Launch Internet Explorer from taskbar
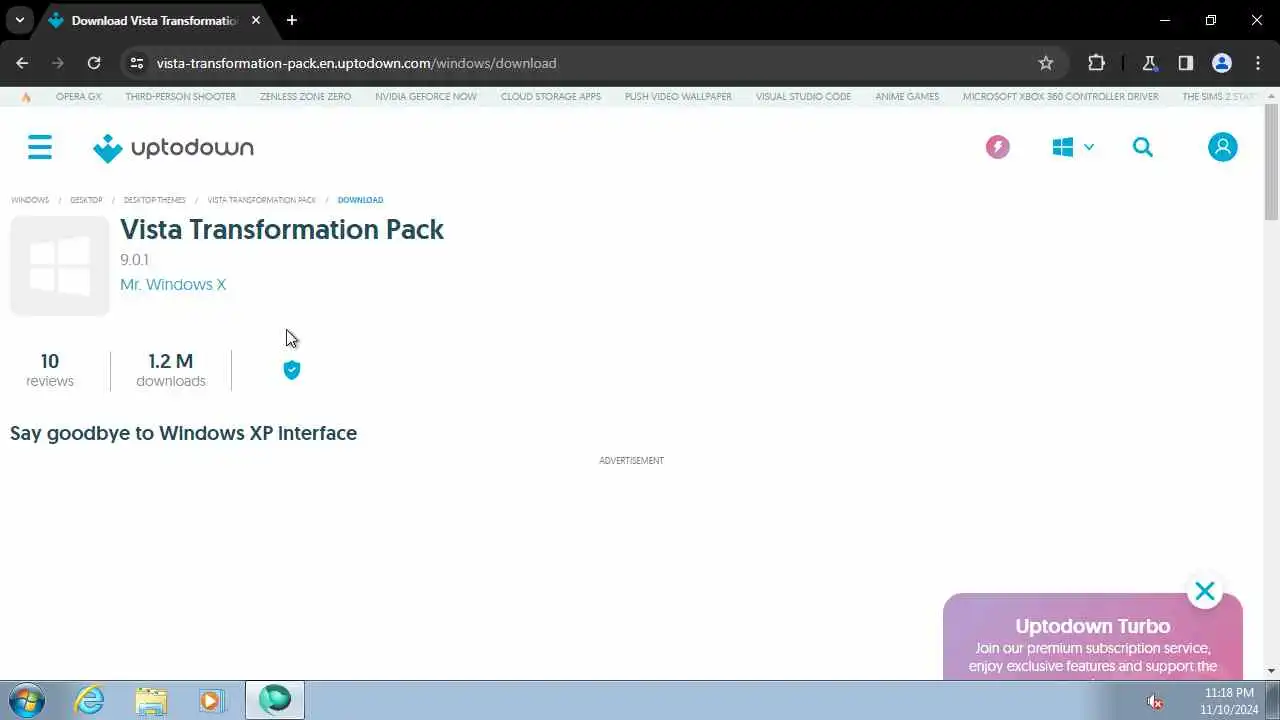Image resolution: width=1280 pixels, height=720 pixels. tap(90, 700)
